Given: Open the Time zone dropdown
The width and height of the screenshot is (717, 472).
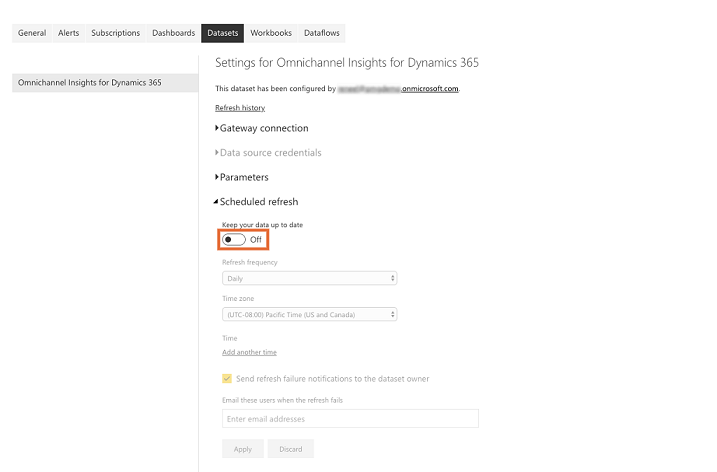Looking at the screenshot, I should click(x=310, y=314).
